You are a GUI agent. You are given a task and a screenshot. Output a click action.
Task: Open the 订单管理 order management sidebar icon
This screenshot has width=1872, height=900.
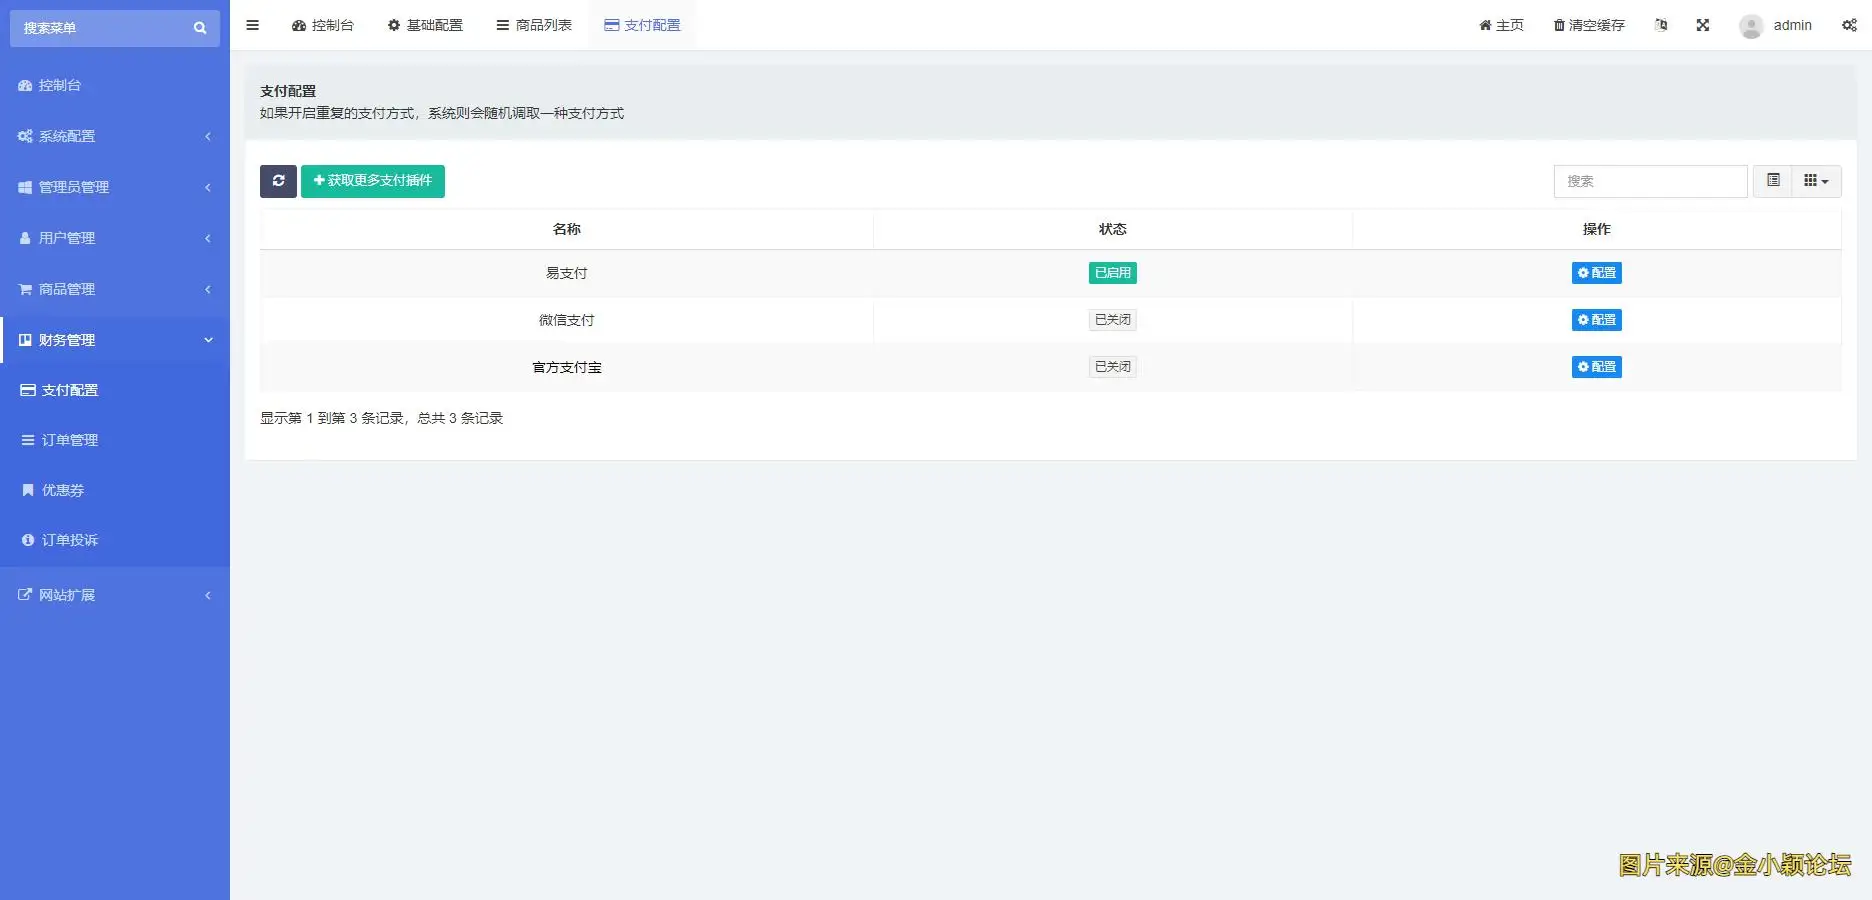click(x=26, y=439)
